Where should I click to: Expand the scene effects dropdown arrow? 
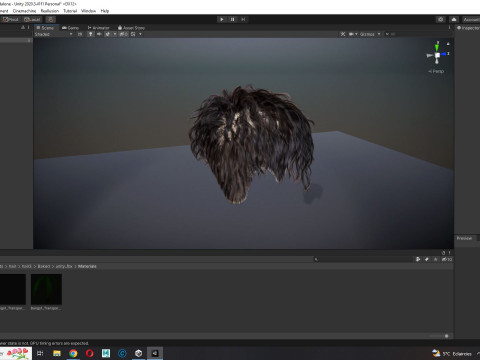115,34
